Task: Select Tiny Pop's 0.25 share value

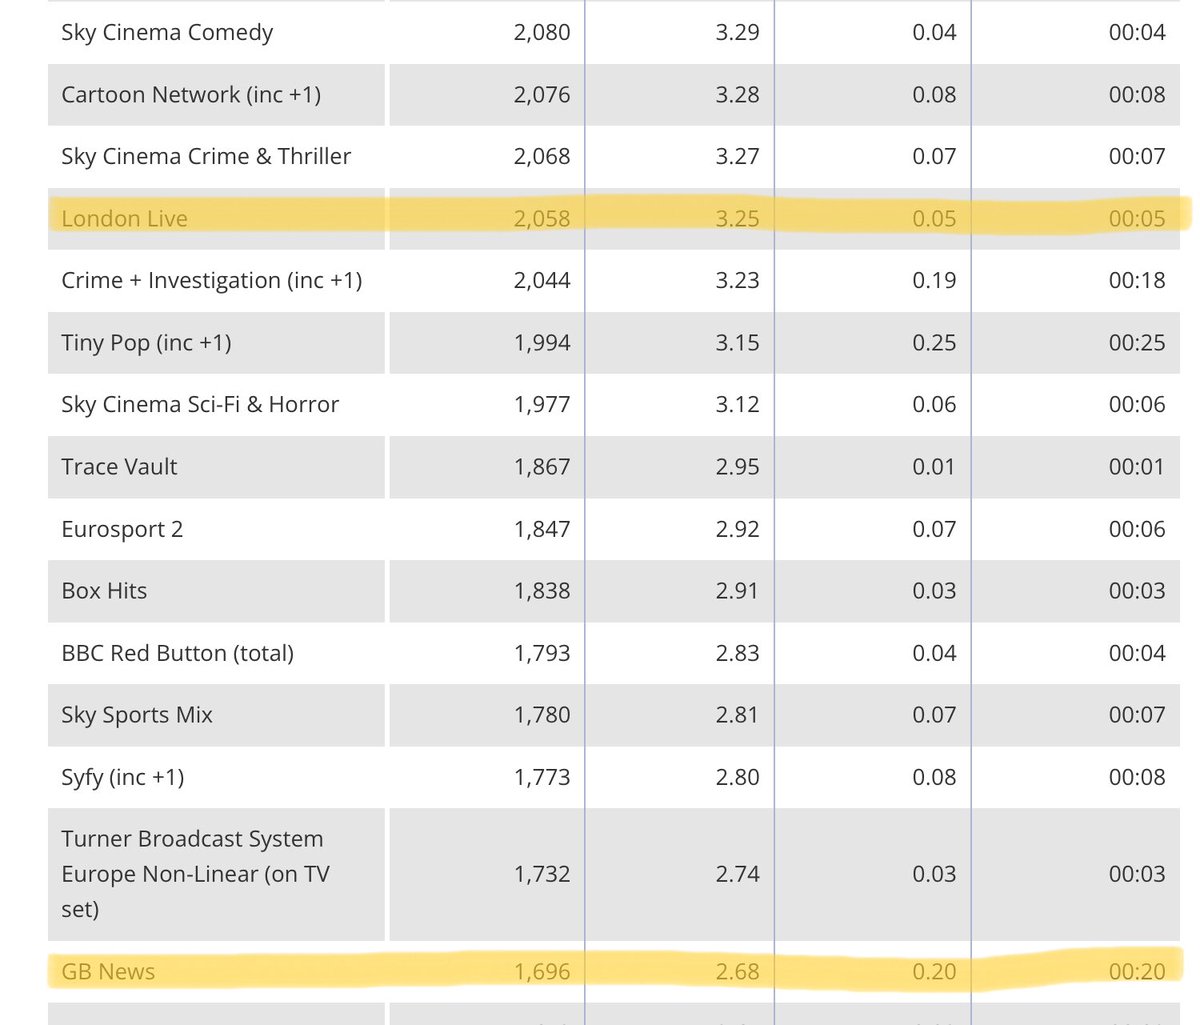Action: [934, 343]
